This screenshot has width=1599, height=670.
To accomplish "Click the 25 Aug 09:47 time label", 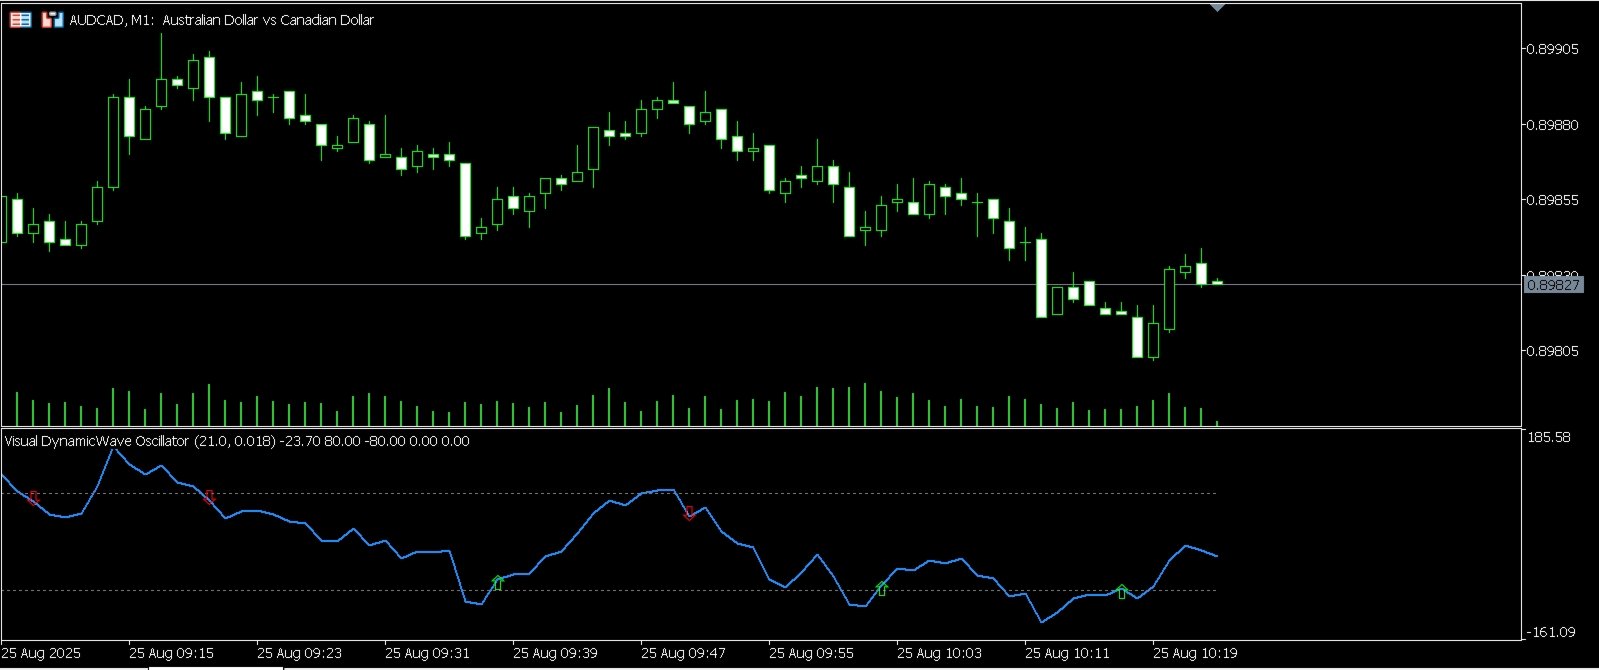I will [683, 653].
